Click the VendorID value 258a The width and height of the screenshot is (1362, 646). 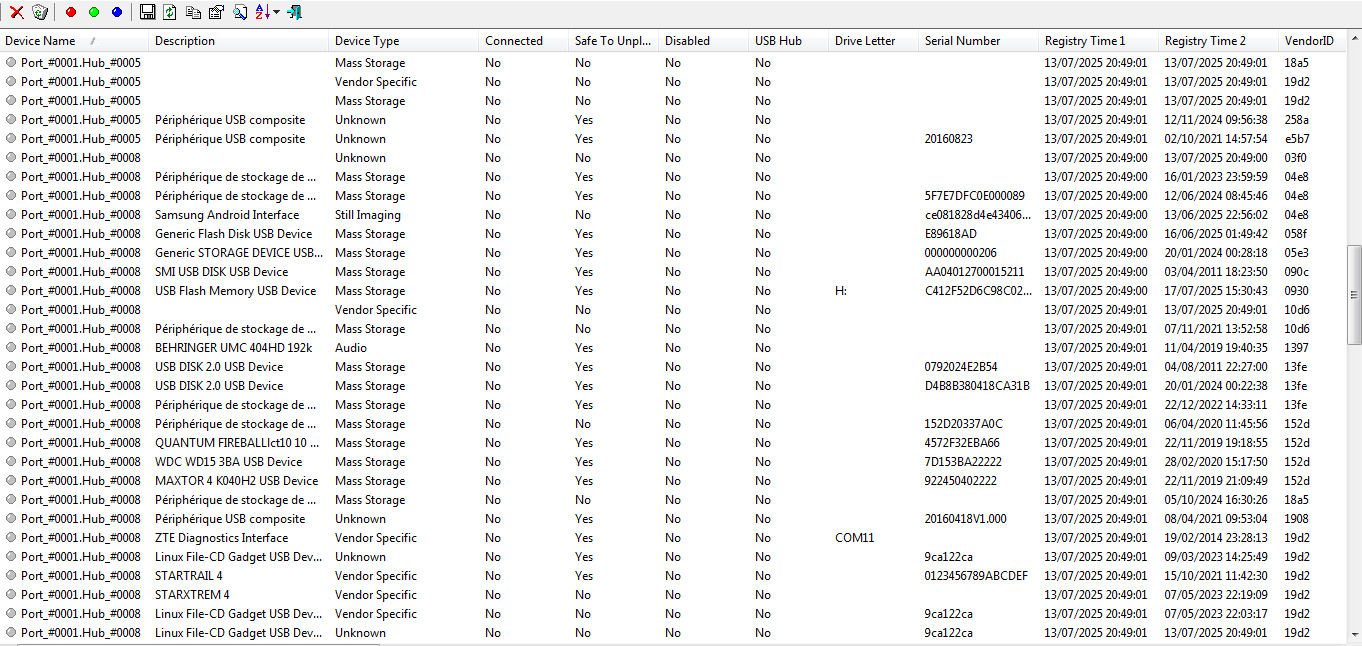[x=1297, y=120]
